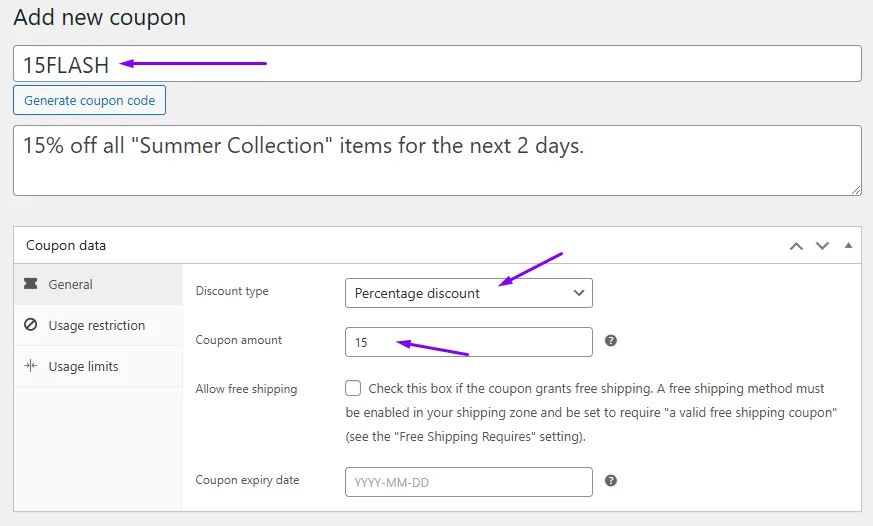Screen dimensions: 873x526
Task: Click the Discount type label
Action: (232, 291)
